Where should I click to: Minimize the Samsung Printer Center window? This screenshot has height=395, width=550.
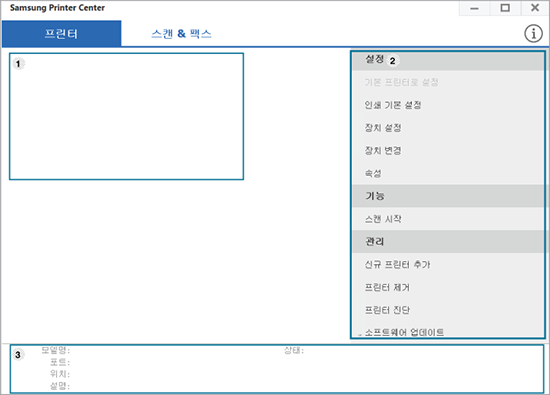pyautogui.click(x=474, y=8)
